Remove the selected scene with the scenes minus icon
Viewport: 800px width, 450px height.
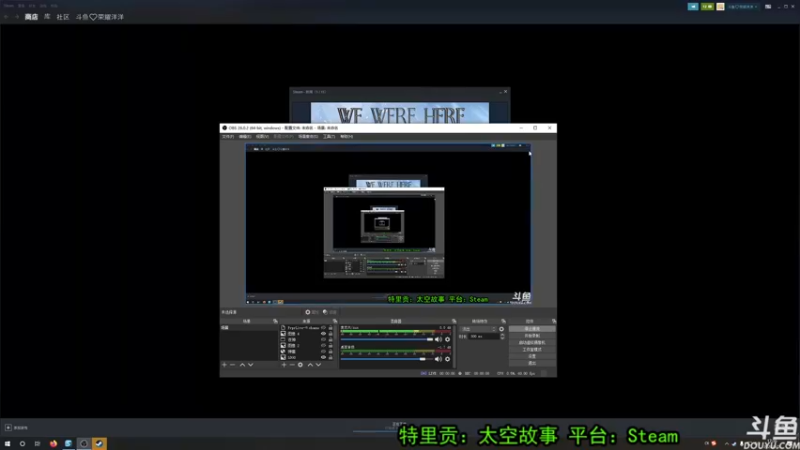[x=233, y=365]
